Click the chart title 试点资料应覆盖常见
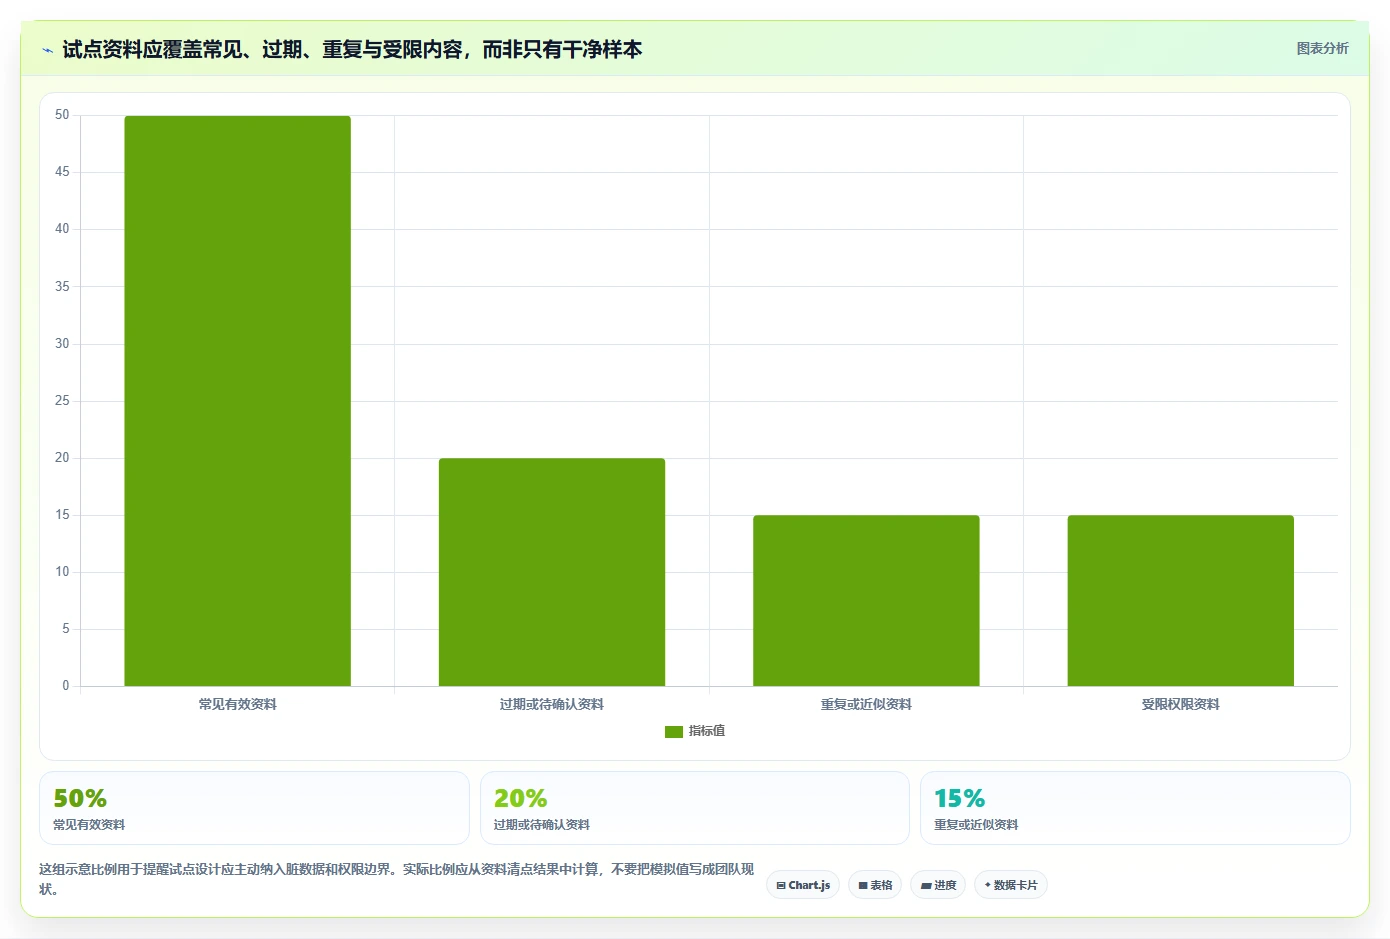Screen dimensions: 1390x939 [352, 49]
